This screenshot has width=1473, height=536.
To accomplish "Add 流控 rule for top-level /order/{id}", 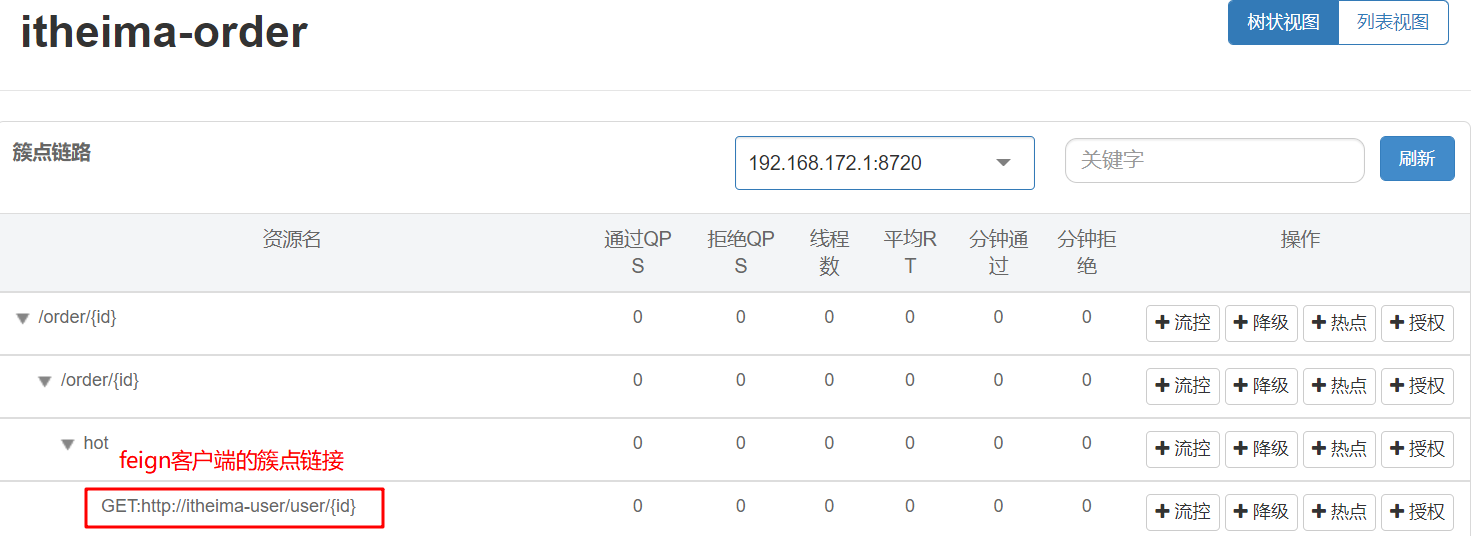I will (x=1183, y=323).
